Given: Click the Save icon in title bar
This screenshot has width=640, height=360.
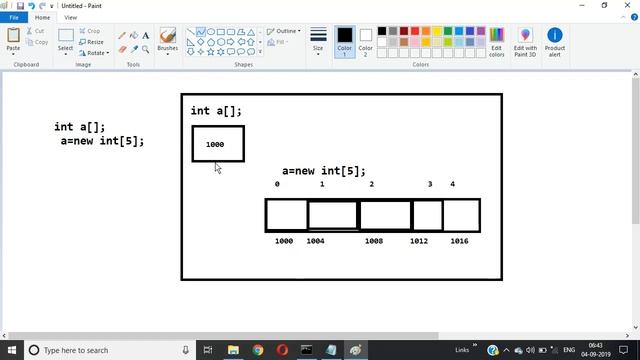Looking at the screenshot, I should [x=20, y=6].
